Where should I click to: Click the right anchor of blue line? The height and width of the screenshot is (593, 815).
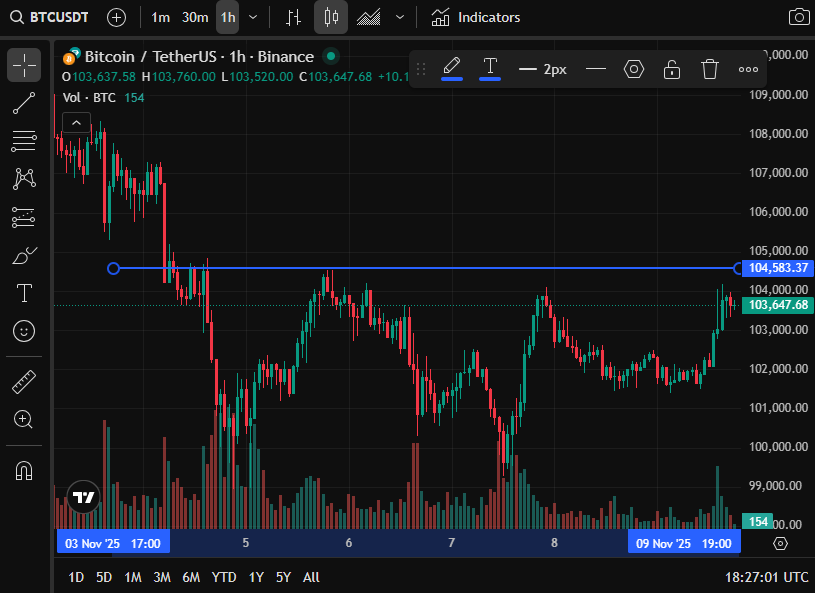(x=738, y=268)
